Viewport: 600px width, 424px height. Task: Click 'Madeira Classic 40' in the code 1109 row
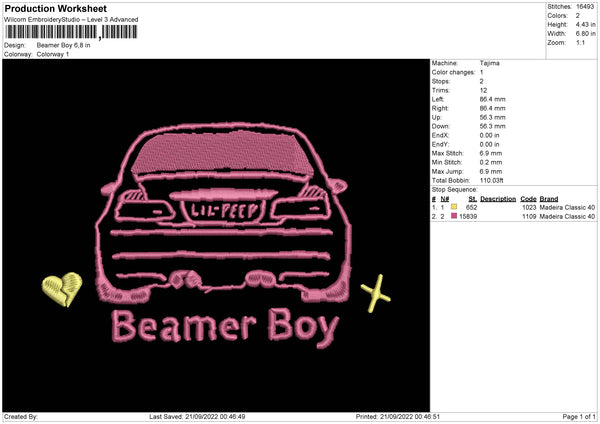(x=567, y=216)
